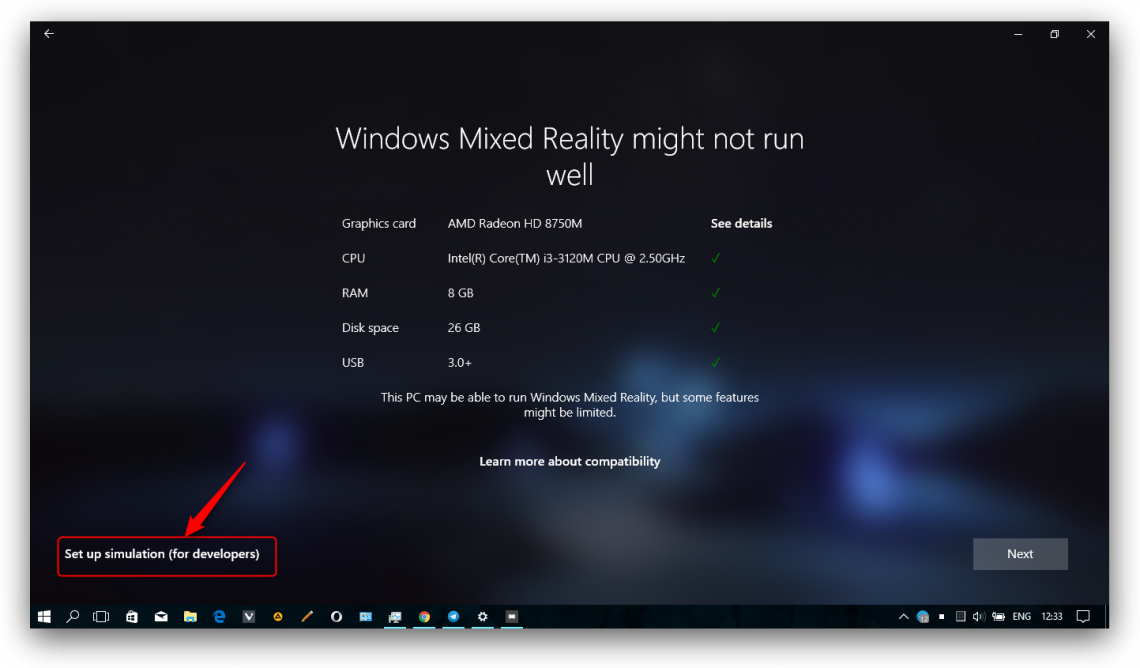The height and width of the screenshot is (668, 1140).
Task: Open File Explorer from the taskbar
Action: coord(190,616)
